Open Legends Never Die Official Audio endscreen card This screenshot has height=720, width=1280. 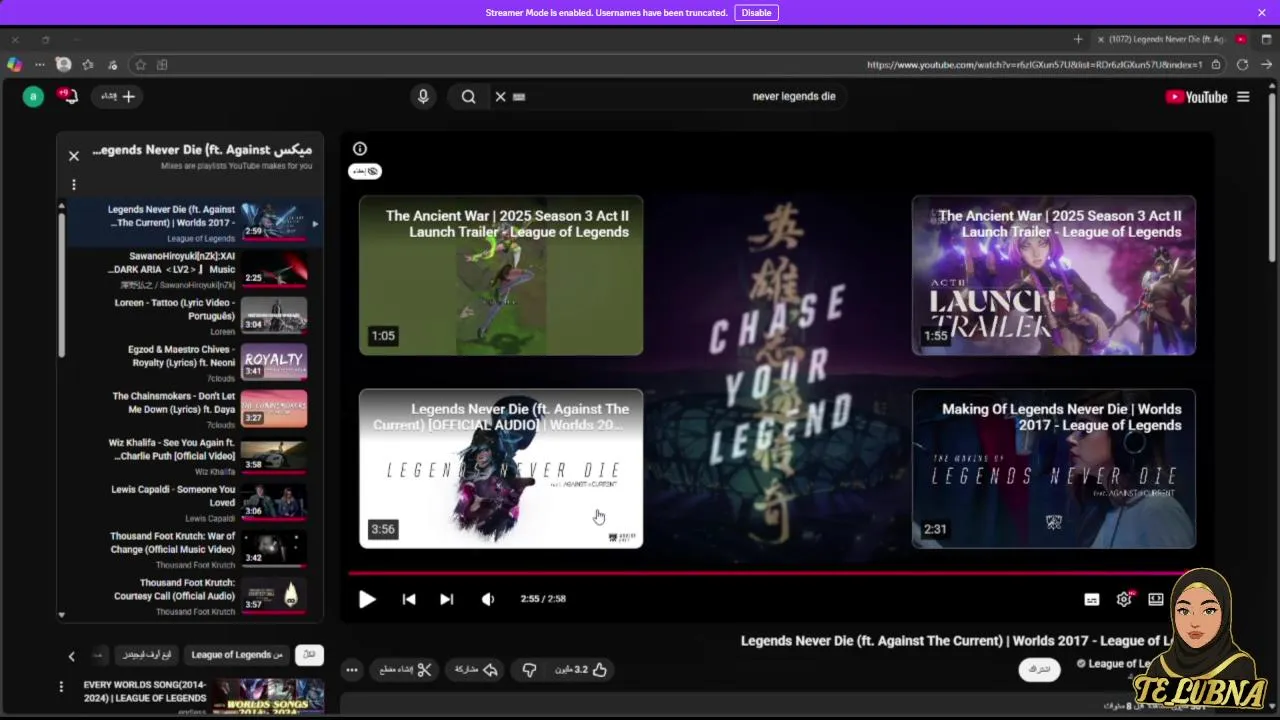[x=501, y=468]
